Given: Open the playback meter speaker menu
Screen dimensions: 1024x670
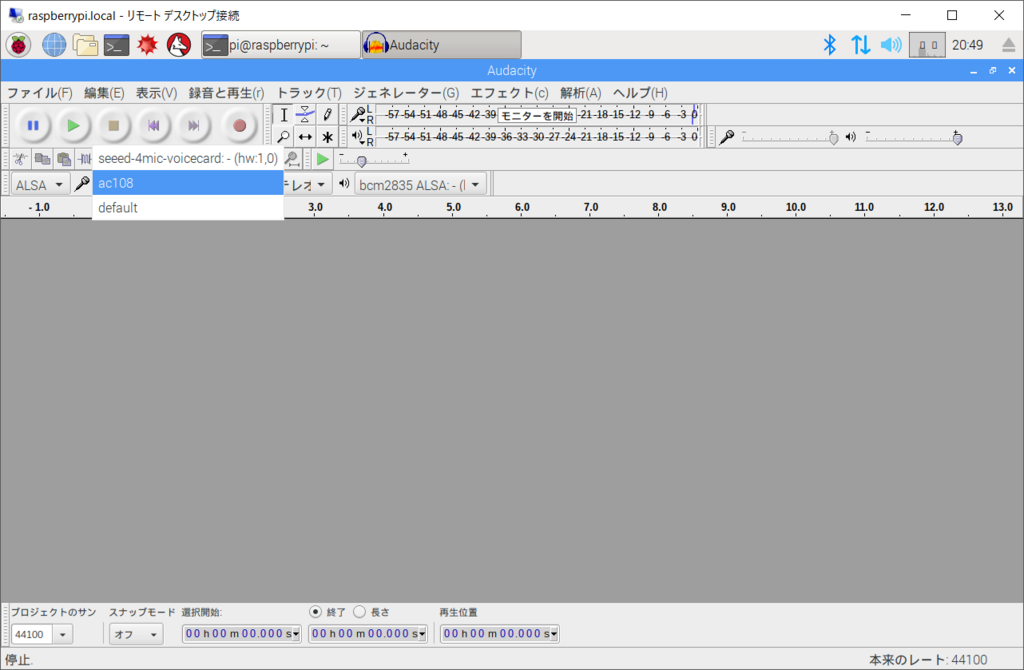Looking at the screenshot, I should tap(358, 136).
